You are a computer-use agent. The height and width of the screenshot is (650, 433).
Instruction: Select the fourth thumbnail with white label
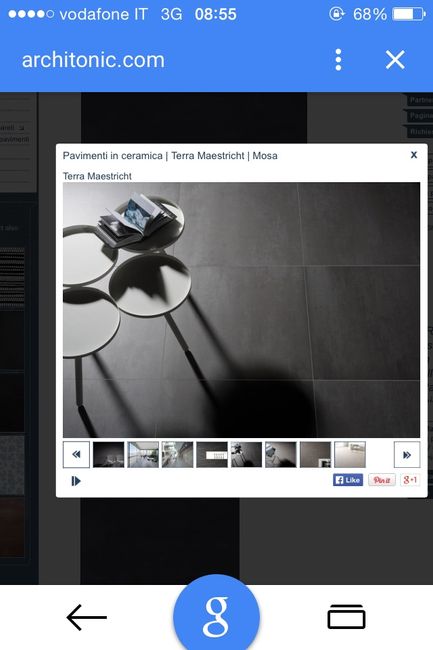tap(212, 454)
